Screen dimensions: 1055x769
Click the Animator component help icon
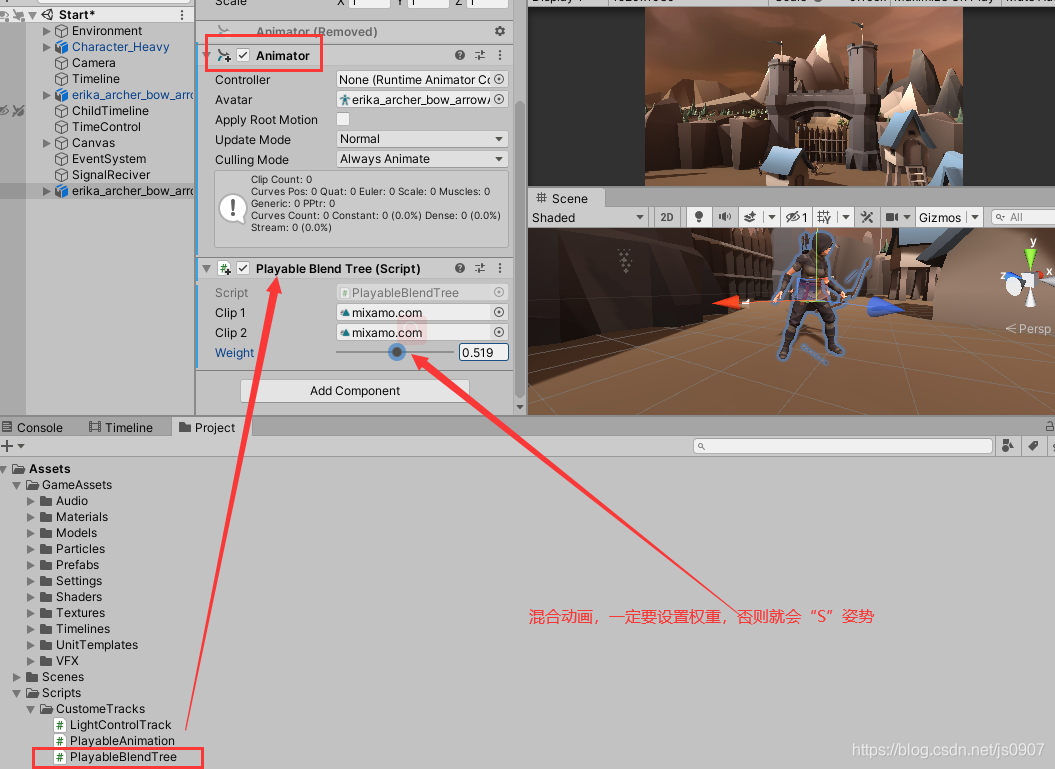pyautogui.click(x=459, y=55)
